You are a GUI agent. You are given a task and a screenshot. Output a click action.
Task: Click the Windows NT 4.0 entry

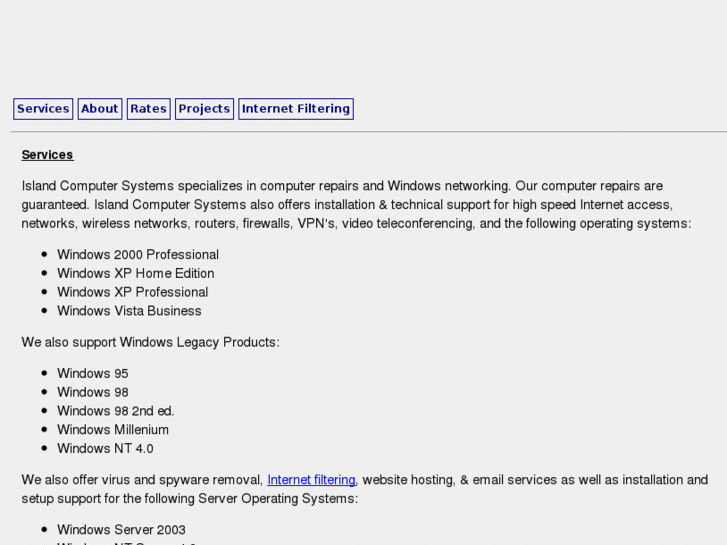[x=105, y=449]
